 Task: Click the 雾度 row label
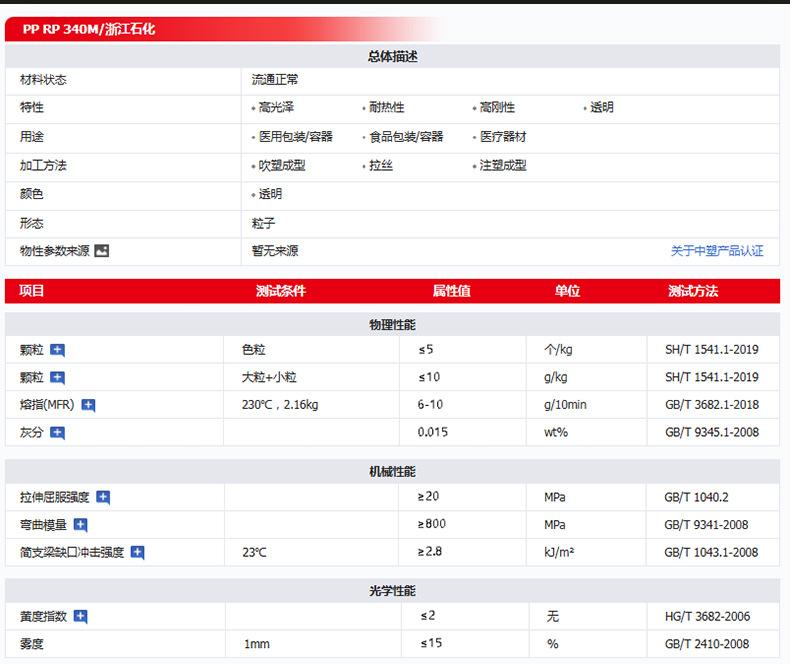click(x=31, y=644)
